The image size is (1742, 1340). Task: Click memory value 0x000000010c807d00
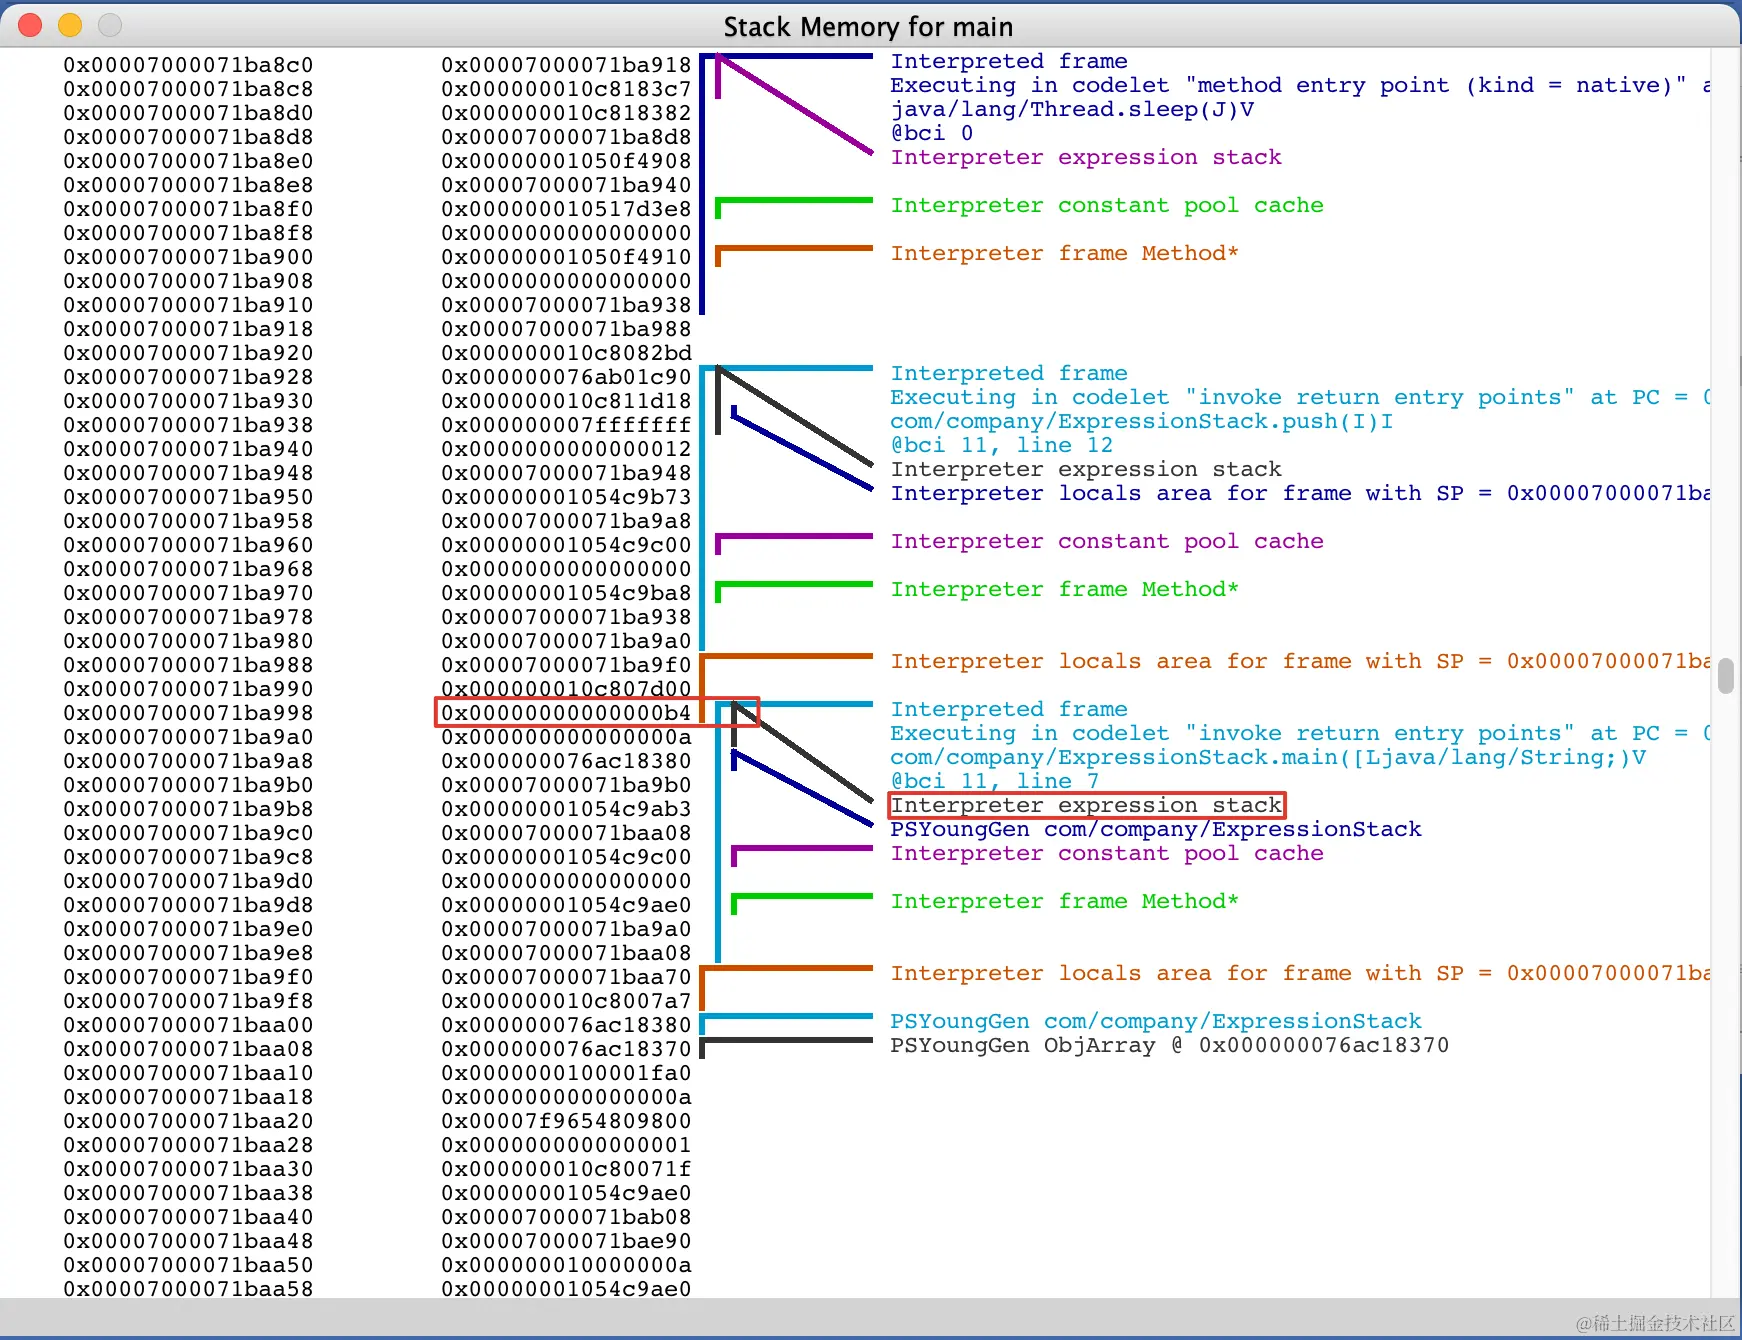tap(566, 689)
